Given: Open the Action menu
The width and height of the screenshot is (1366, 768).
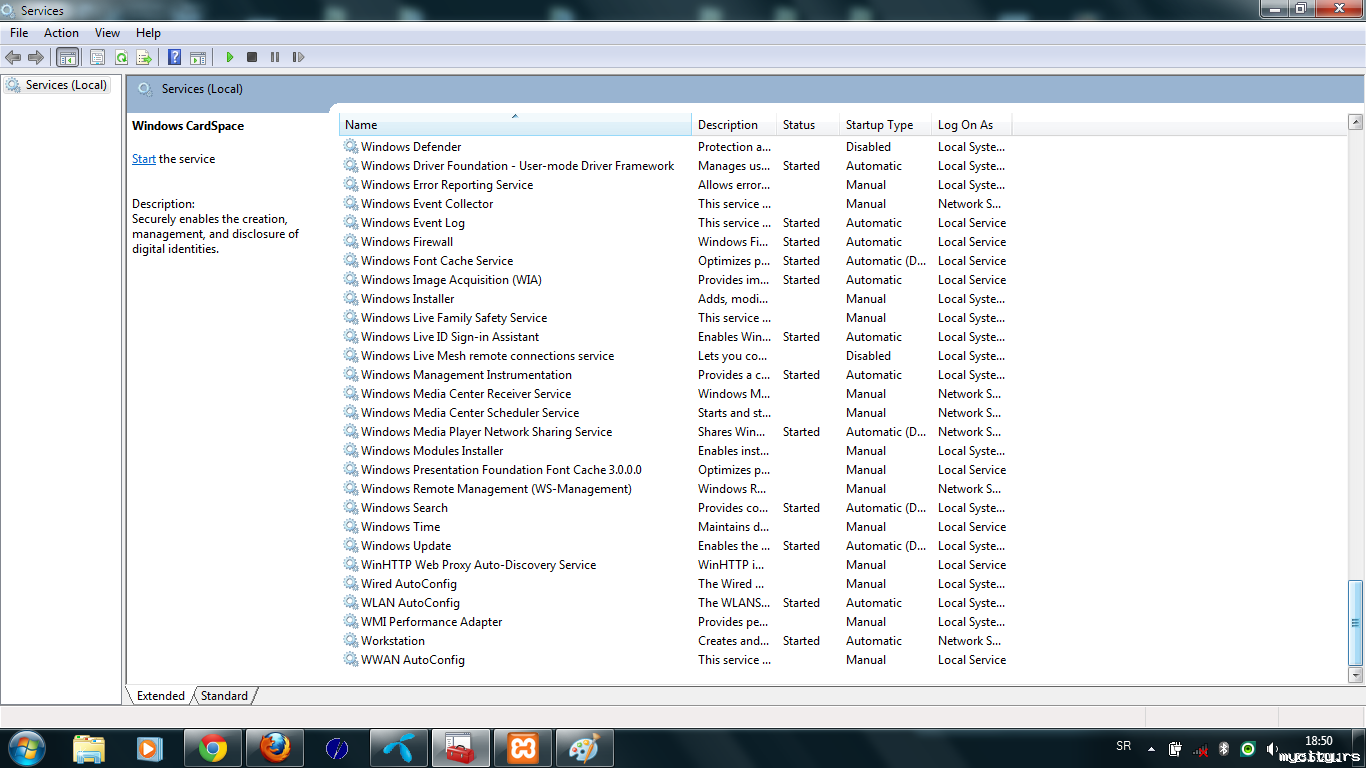Looking at the screenshot, I should point(61,33).
